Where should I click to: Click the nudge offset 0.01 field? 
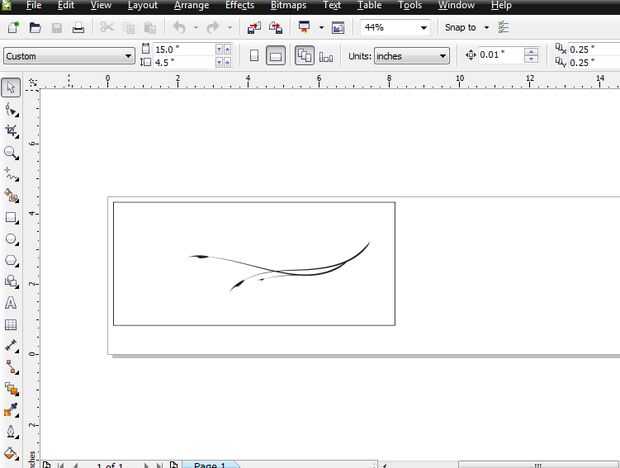pyautogui.click(x=501, y=55)
